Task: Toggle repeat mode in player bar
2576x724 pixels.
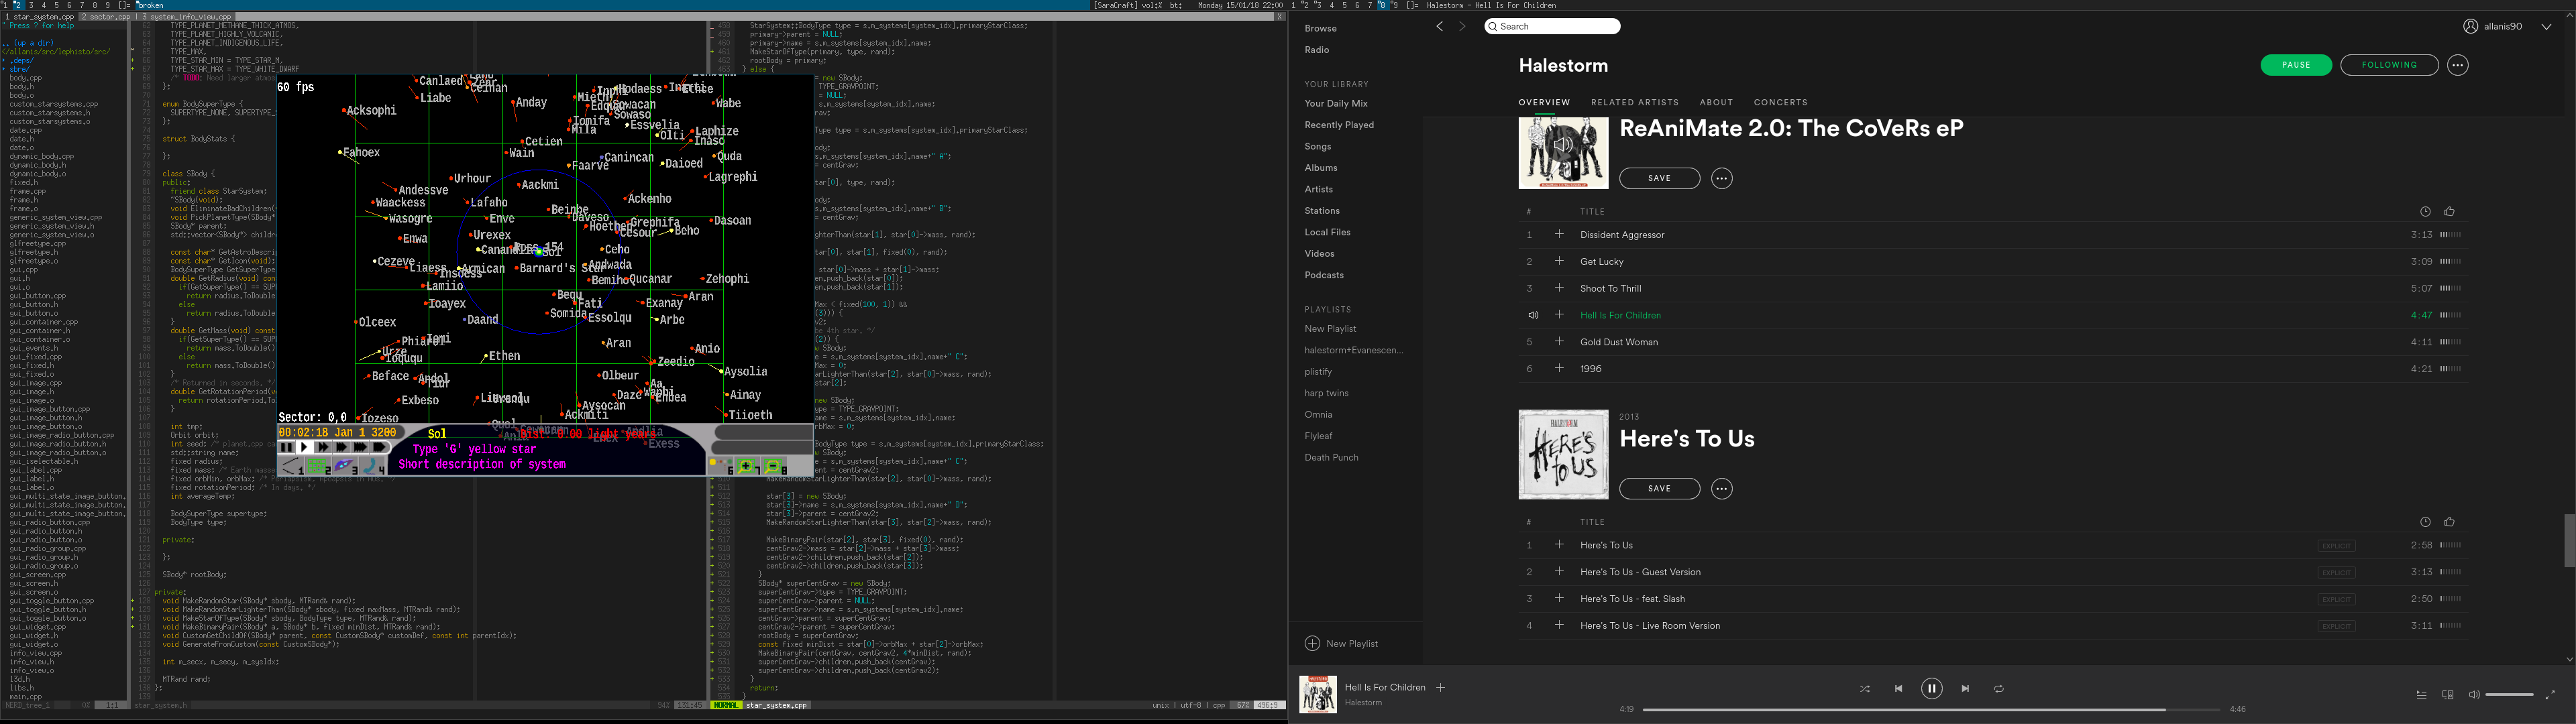Action: (1998, 689)
